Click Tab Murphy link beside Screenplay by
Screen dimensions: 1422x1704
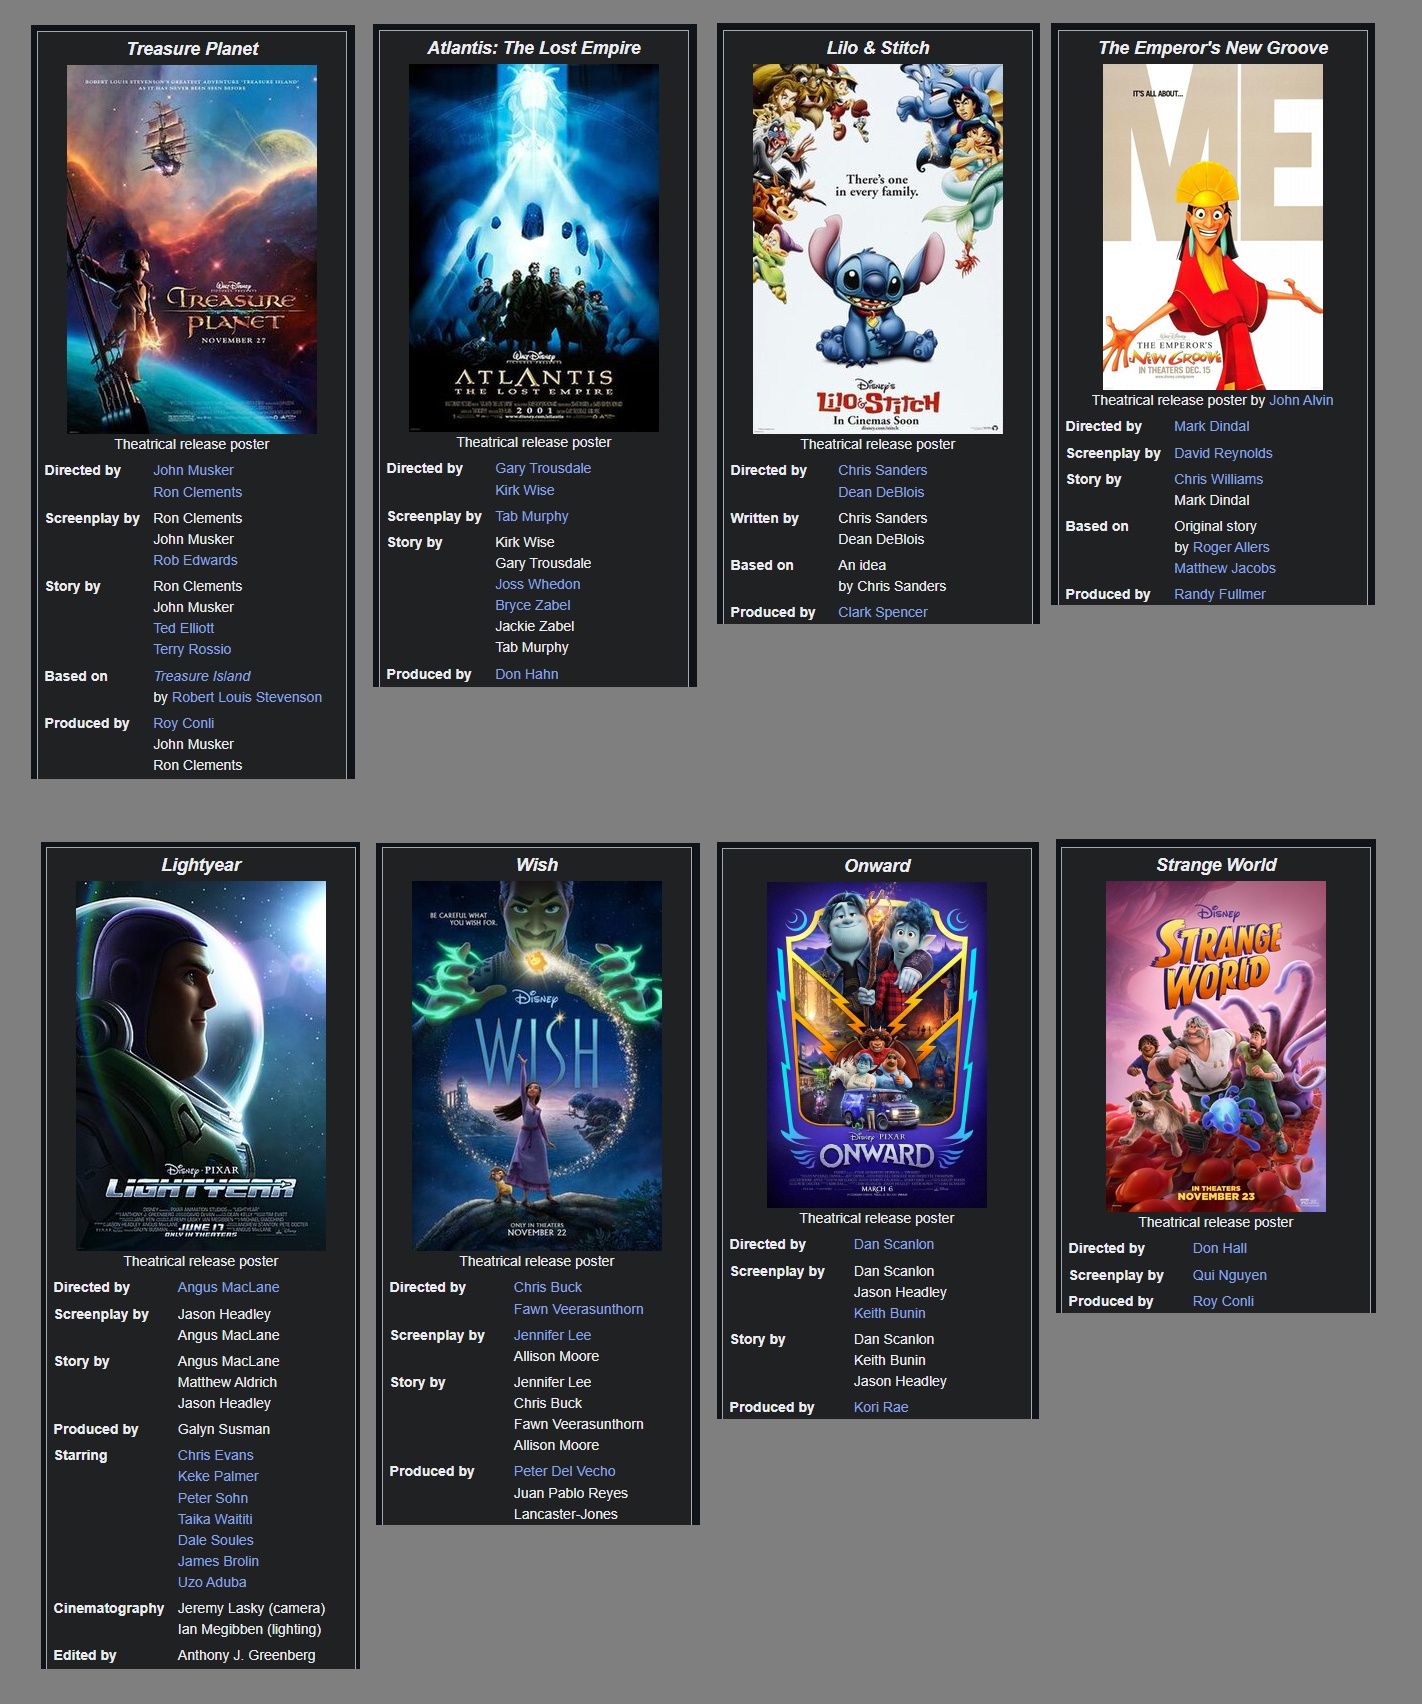coord(531,516)
